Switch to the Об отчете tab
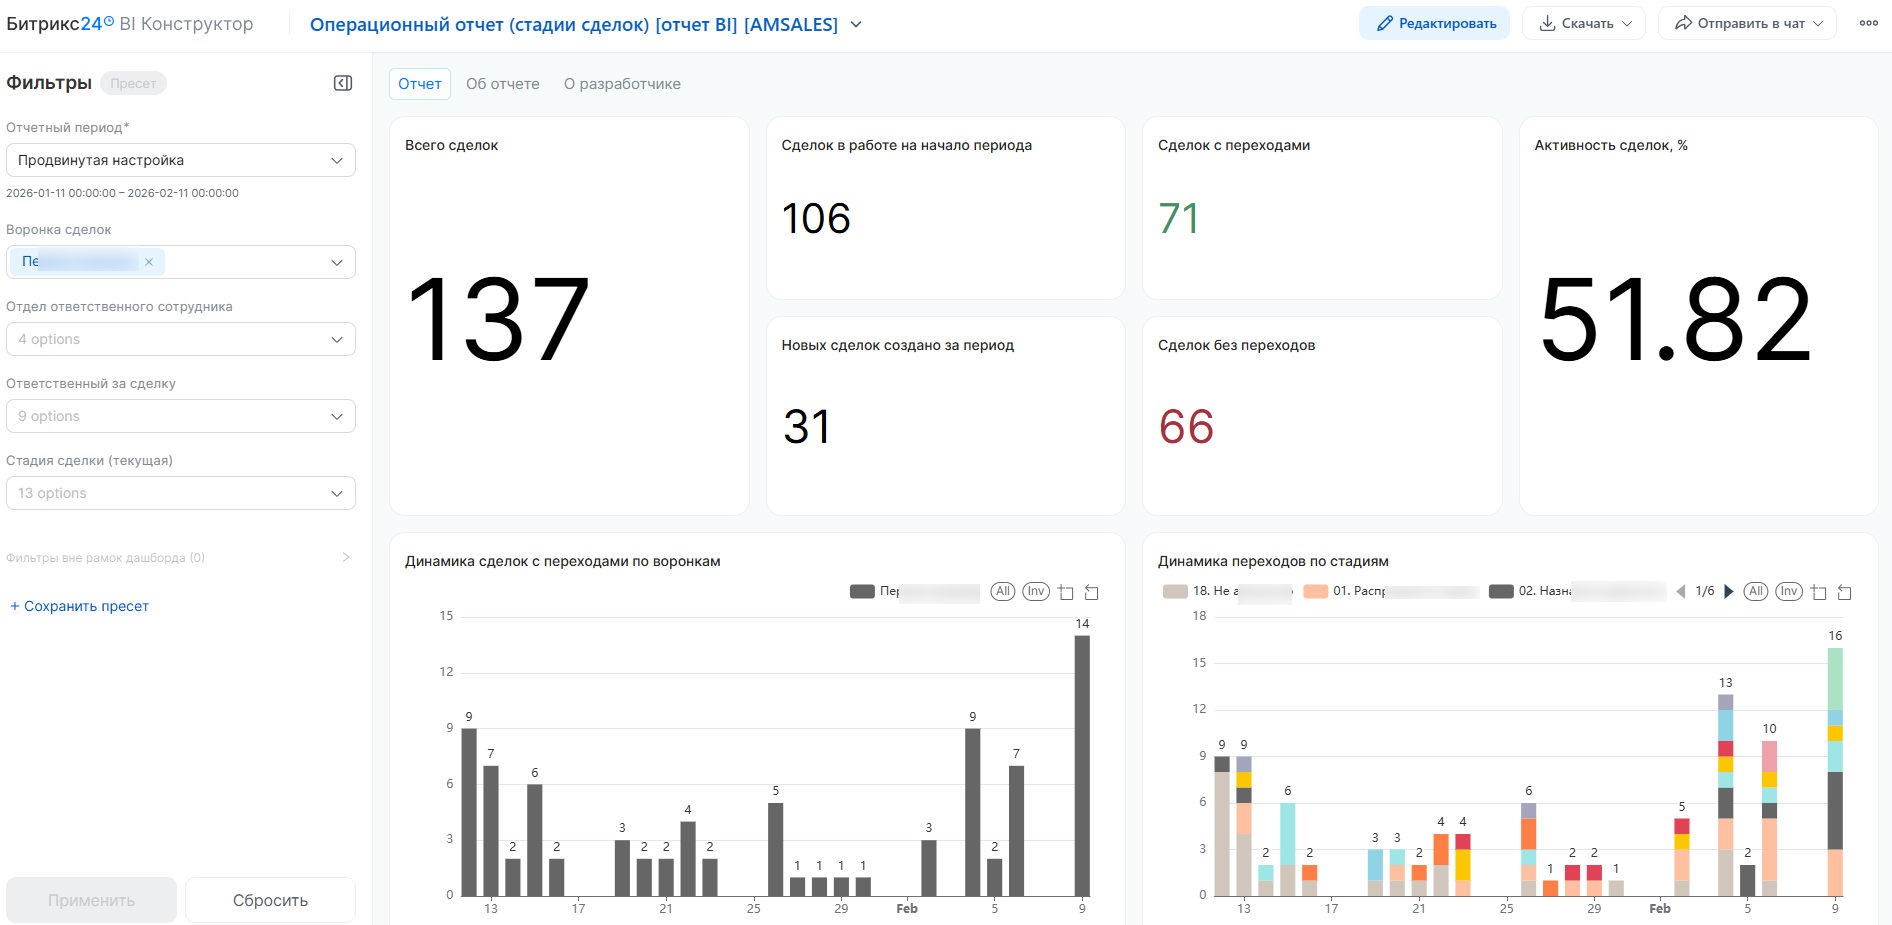This screenshot has height=925, width=1892. click(503, 84)
